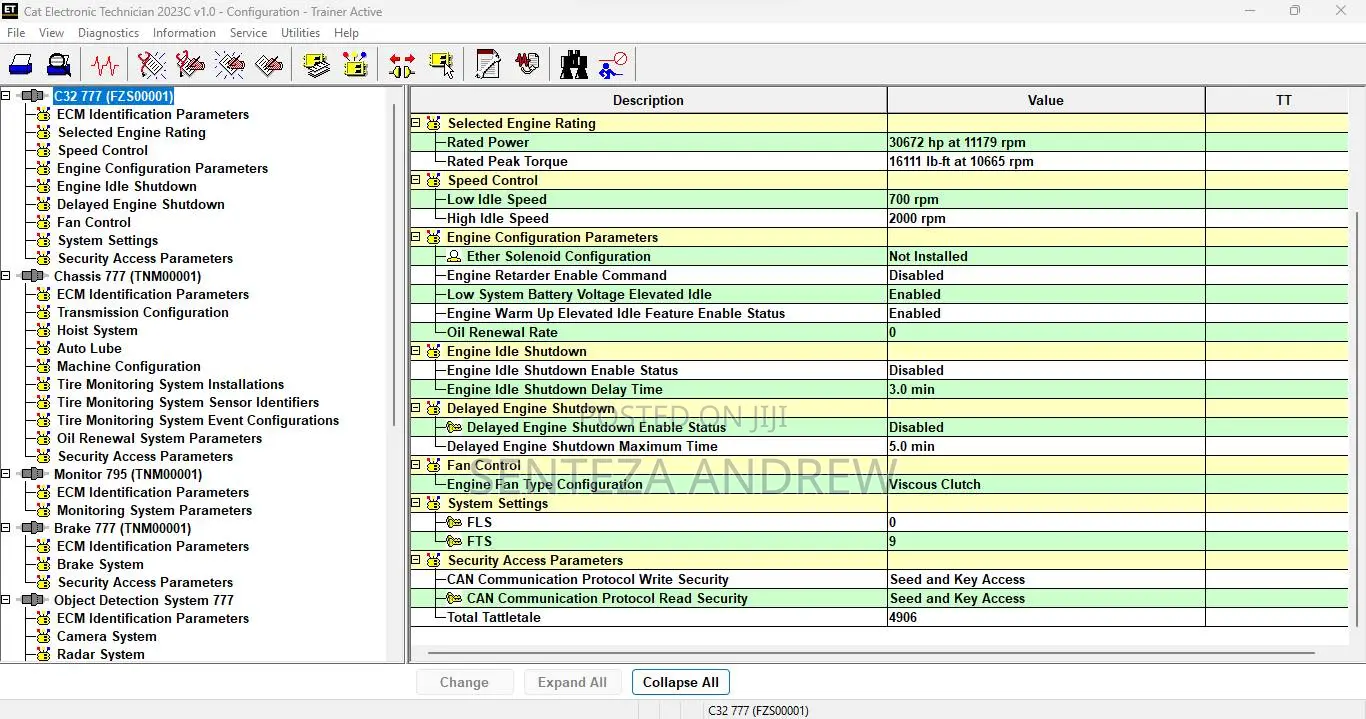Collapse the Fan Control table group
1366x719 pixels.
(417, 465)
